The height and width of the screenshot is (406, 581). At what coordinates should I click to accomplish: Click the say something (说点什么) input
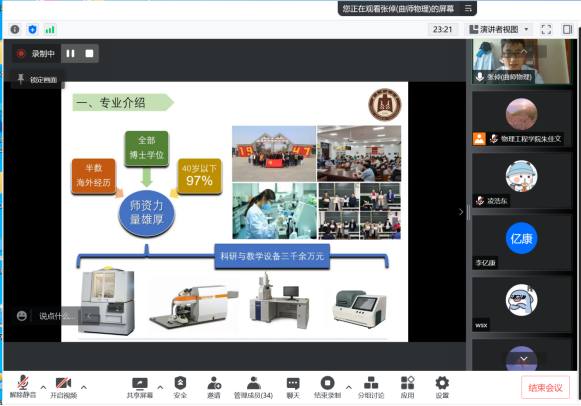click(x=57, y=316)
